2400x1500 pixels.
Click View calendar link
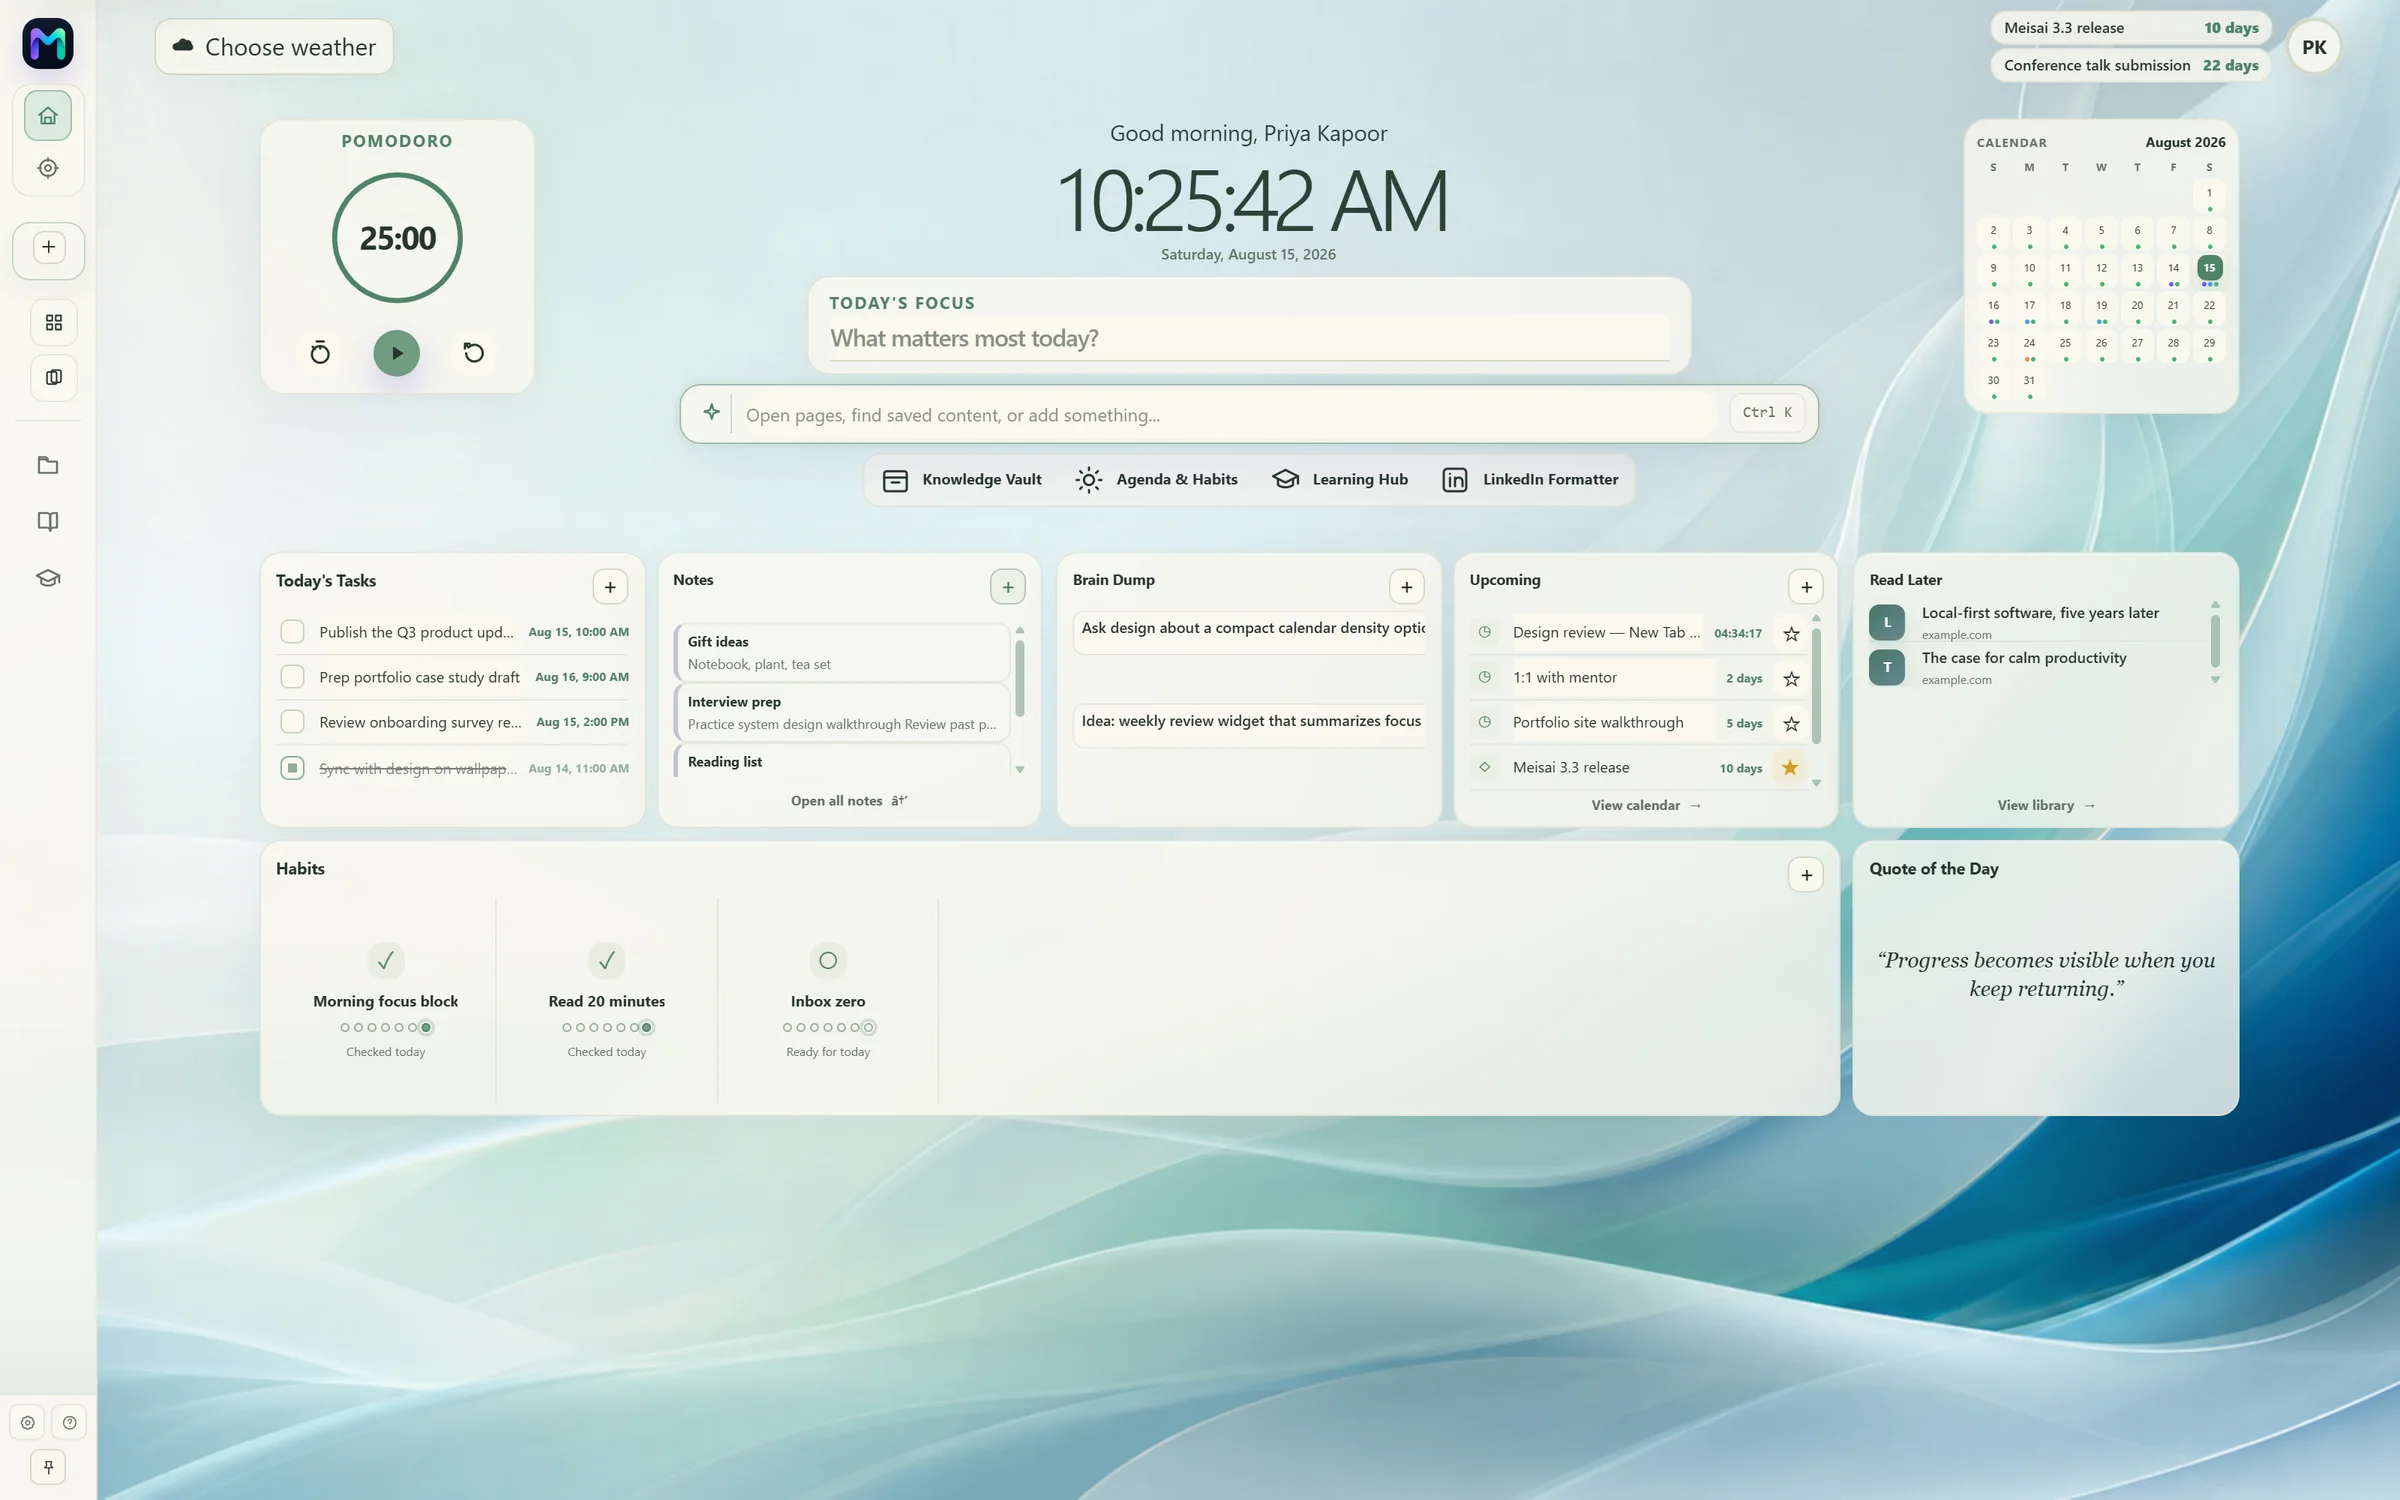(1646, 805)
